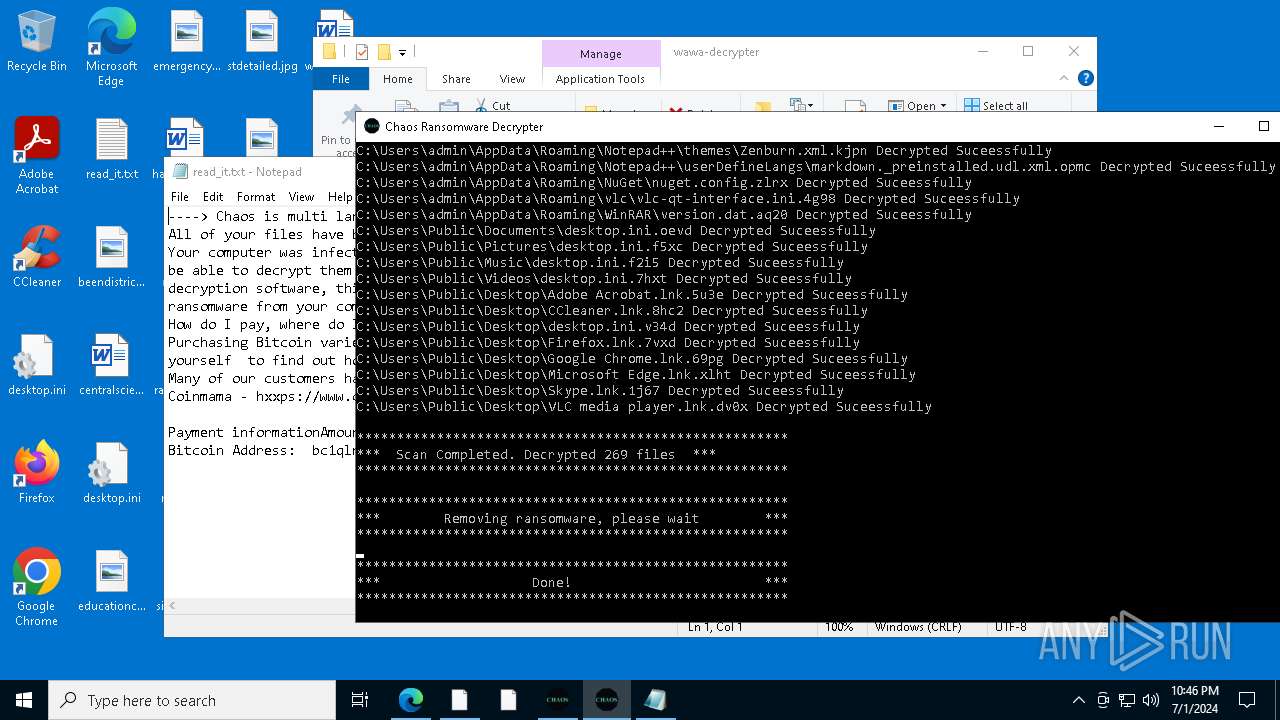The height and width of the screenshot is (720, 1280).
Task: Open the Application Tools ribbon tab
Action: (x=600, y=79)
